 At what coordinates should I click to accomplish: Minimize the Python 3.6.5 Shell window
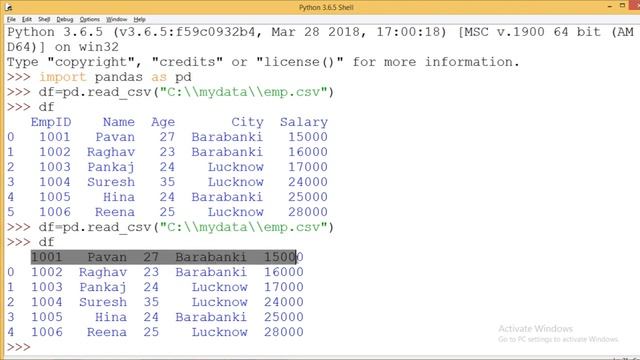609,6
